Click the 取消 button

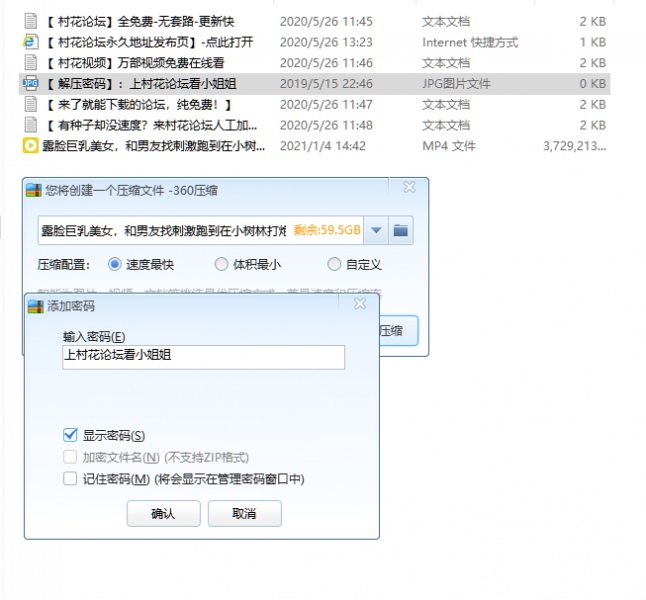pyautogui.click(x=245, y=513)
